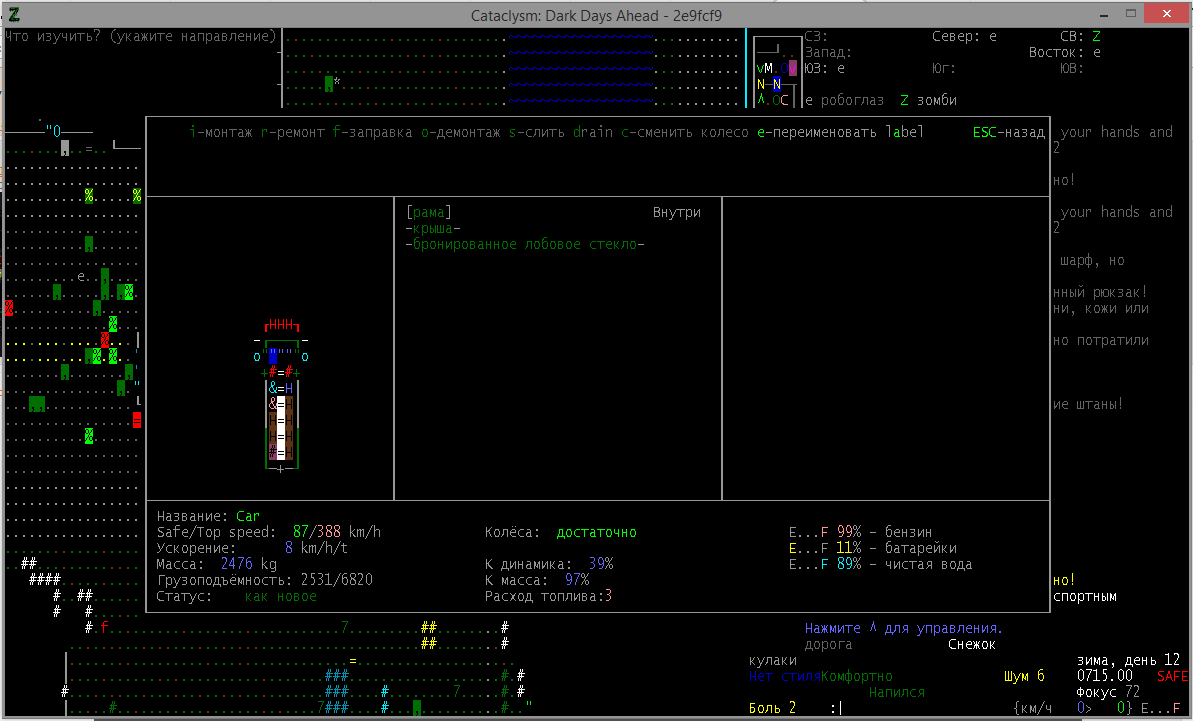Image resolution: width=1193 pixels, height=721 pixels.
Task: Select the [рама] part entry
Action: 429,212
